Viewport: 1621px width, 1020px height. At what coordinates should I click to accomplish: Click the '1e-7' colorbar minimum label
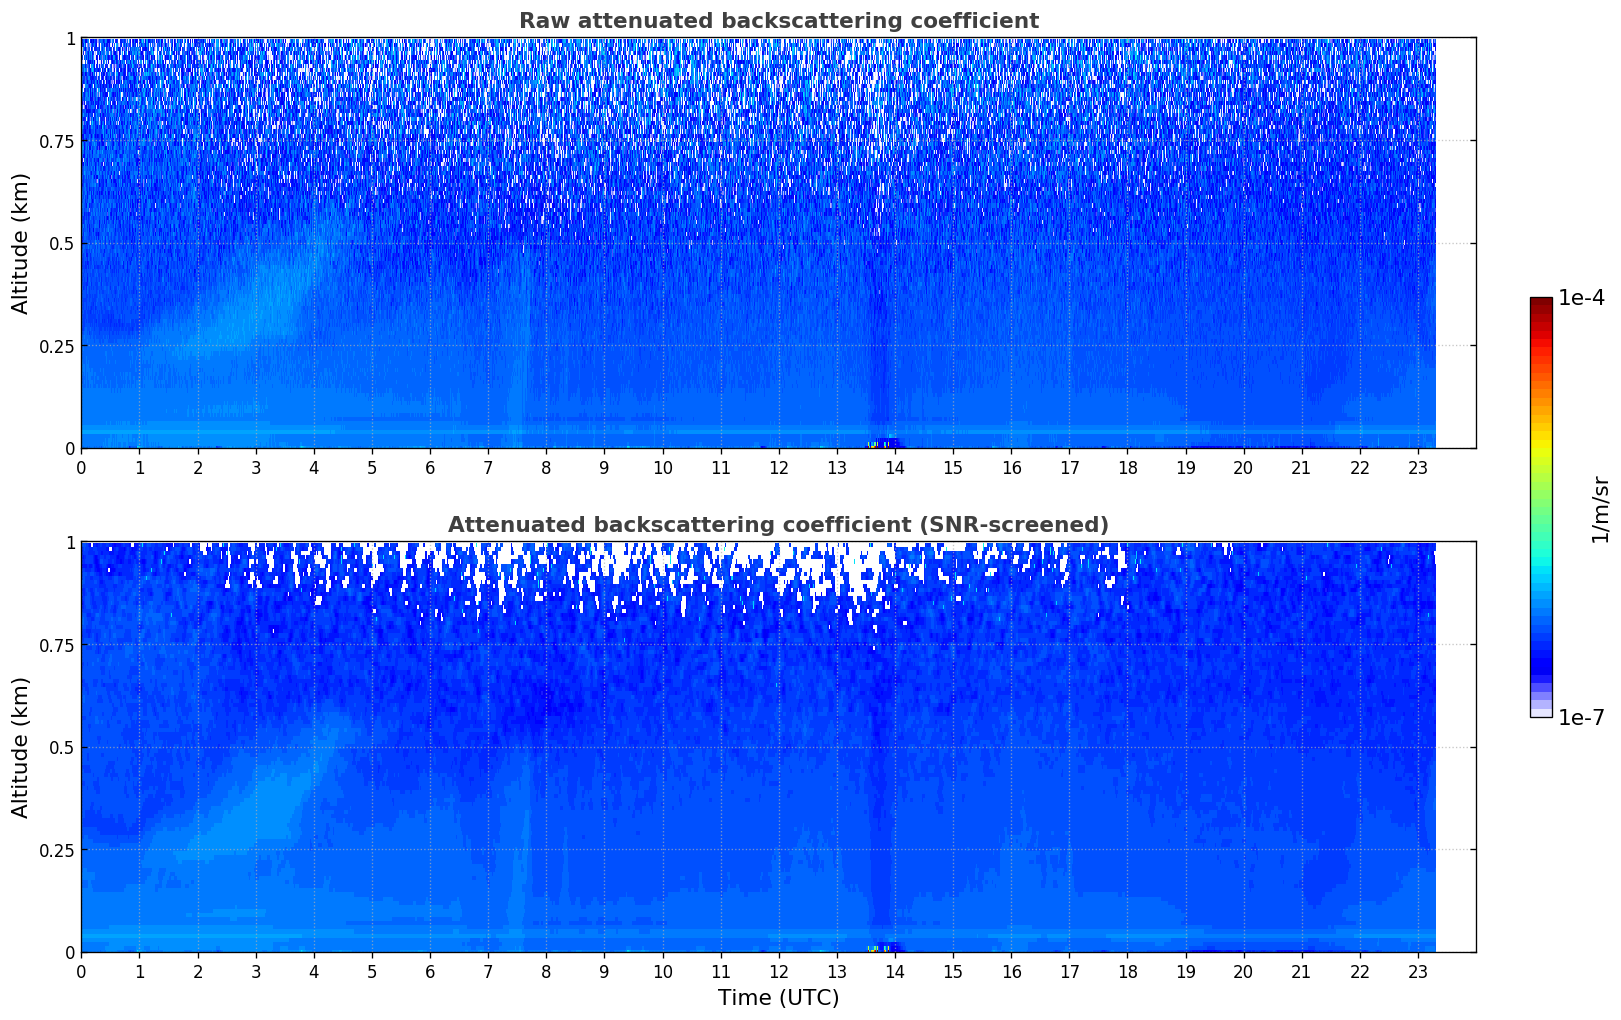1581,717
